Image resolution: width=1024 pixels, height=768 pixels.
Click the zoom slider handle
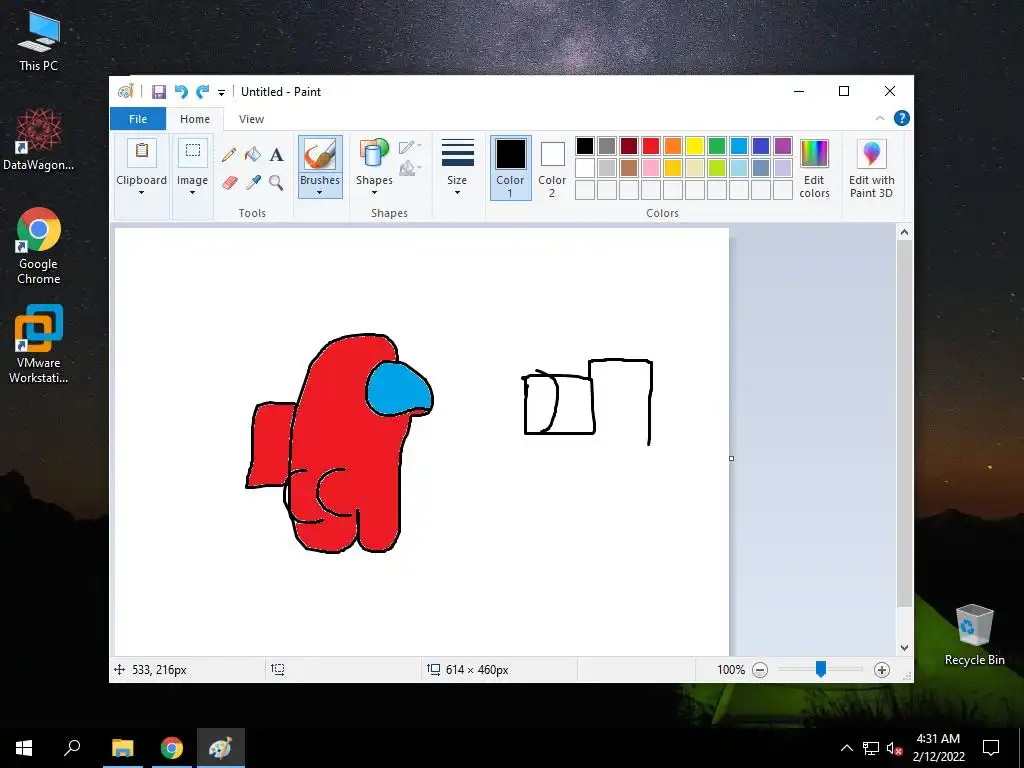pos(821,669)
